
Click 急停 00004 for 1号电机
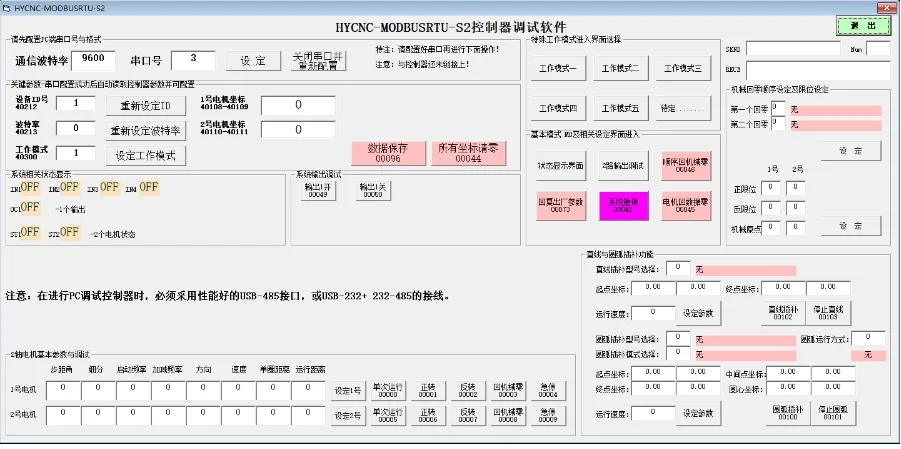[x=548, y=391]
